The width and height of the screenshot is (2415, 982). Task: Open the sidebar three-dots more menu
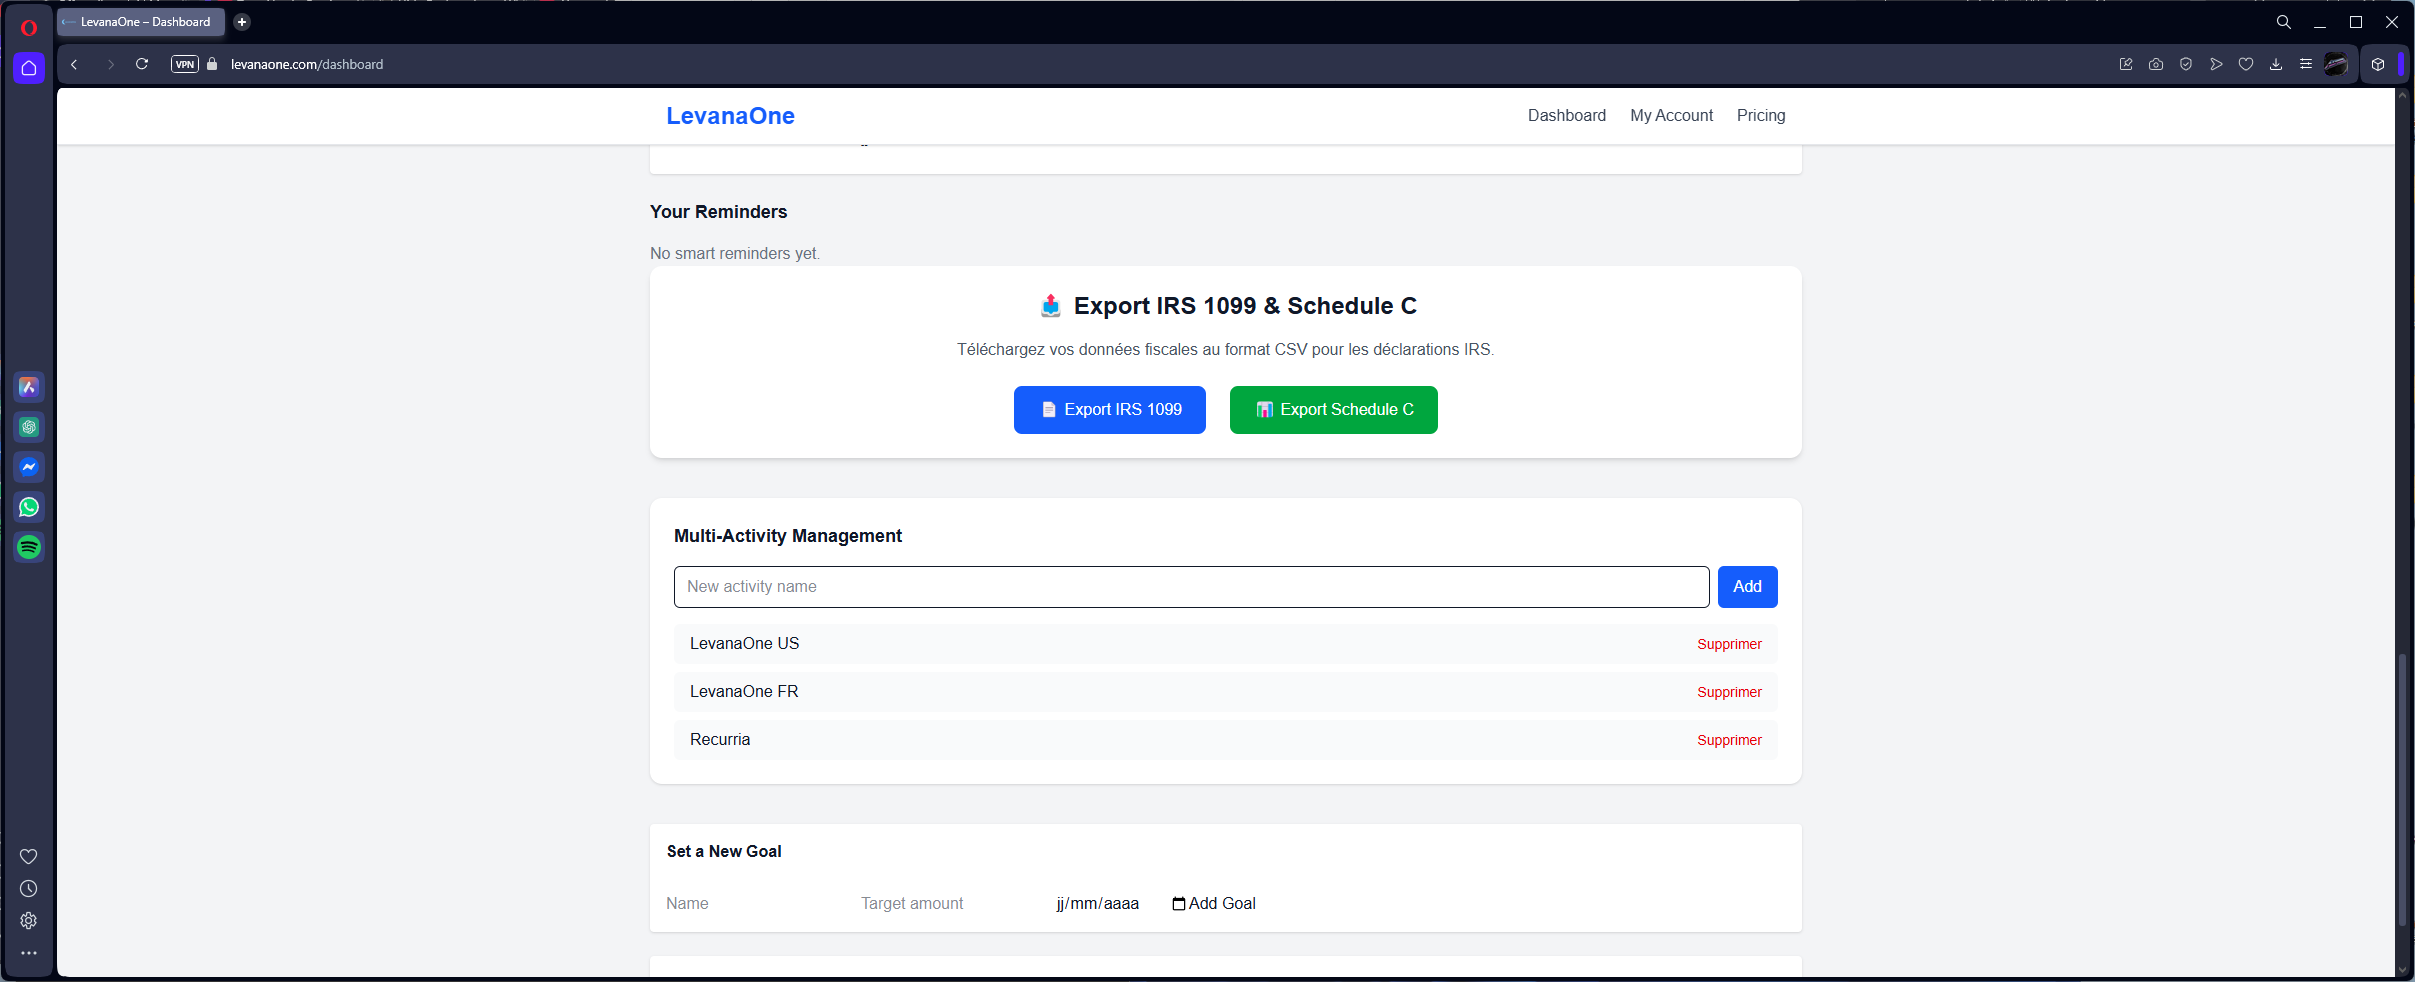tap(29, 953)
